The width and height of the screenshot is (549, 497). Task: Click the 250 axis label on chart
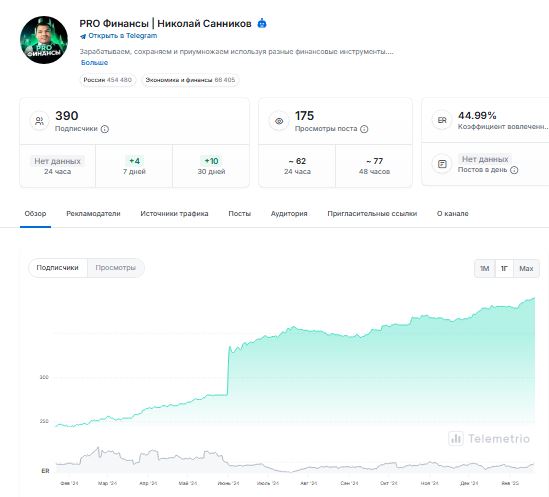[x=44, y=421]
